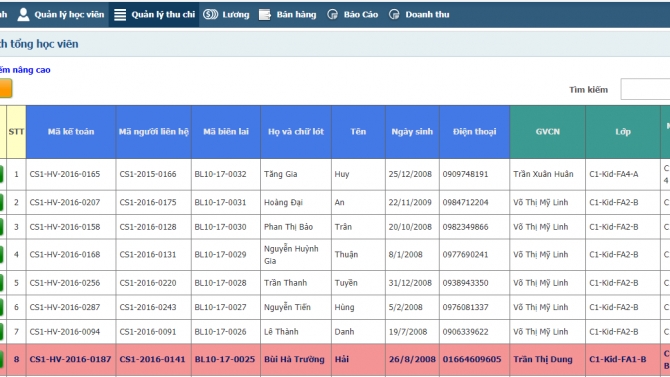Screen dimensions: 670x377
Task: Focus the Tìm kiếm search field
Action: (x=645, y=89)
